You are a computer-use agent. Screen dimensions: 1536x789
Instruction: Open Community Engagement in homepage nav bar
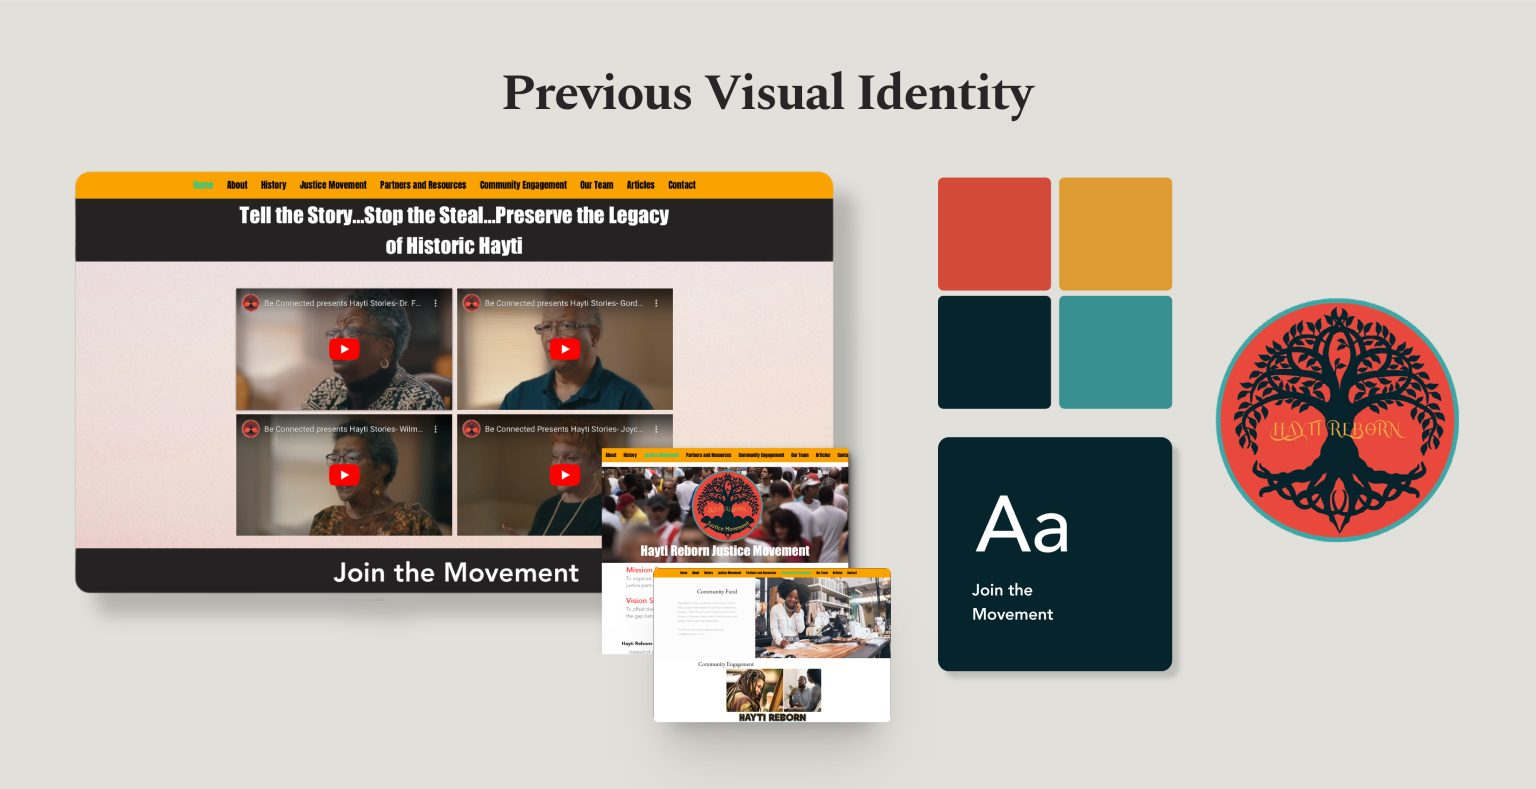coord(523,185)
